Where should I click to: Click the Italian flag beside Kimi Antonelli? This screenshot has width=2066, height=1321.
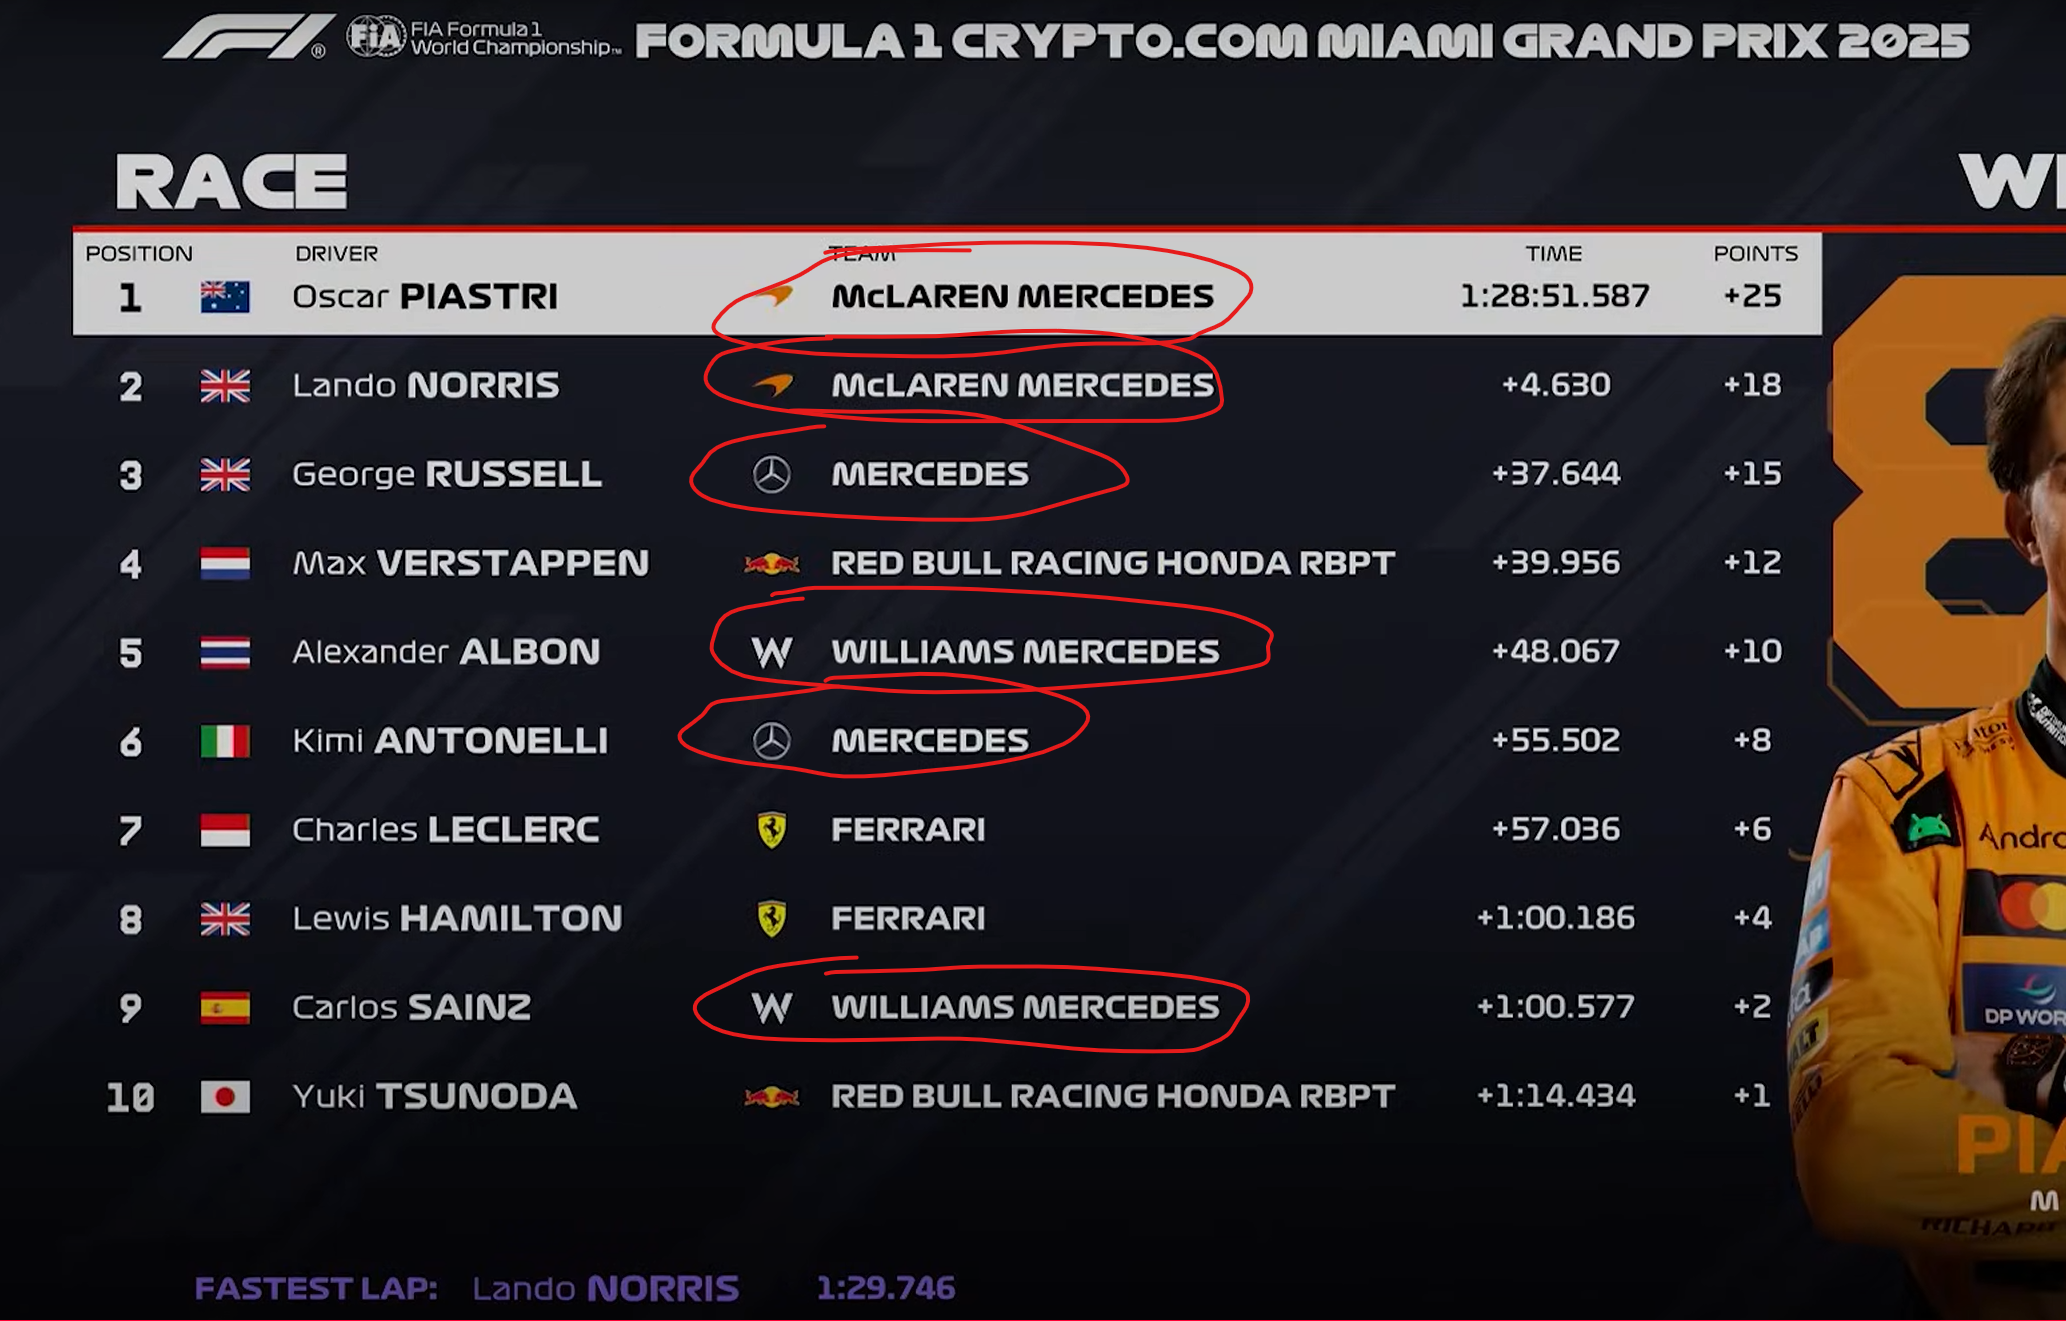coord(225,741)
